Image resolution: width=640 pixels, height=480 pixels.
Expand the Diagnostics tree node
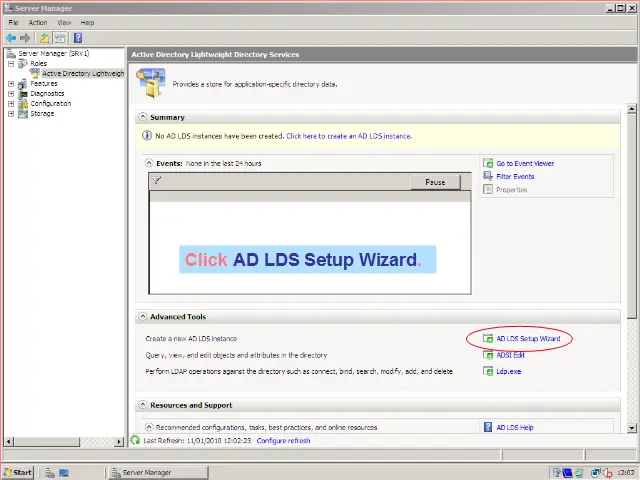11,93
